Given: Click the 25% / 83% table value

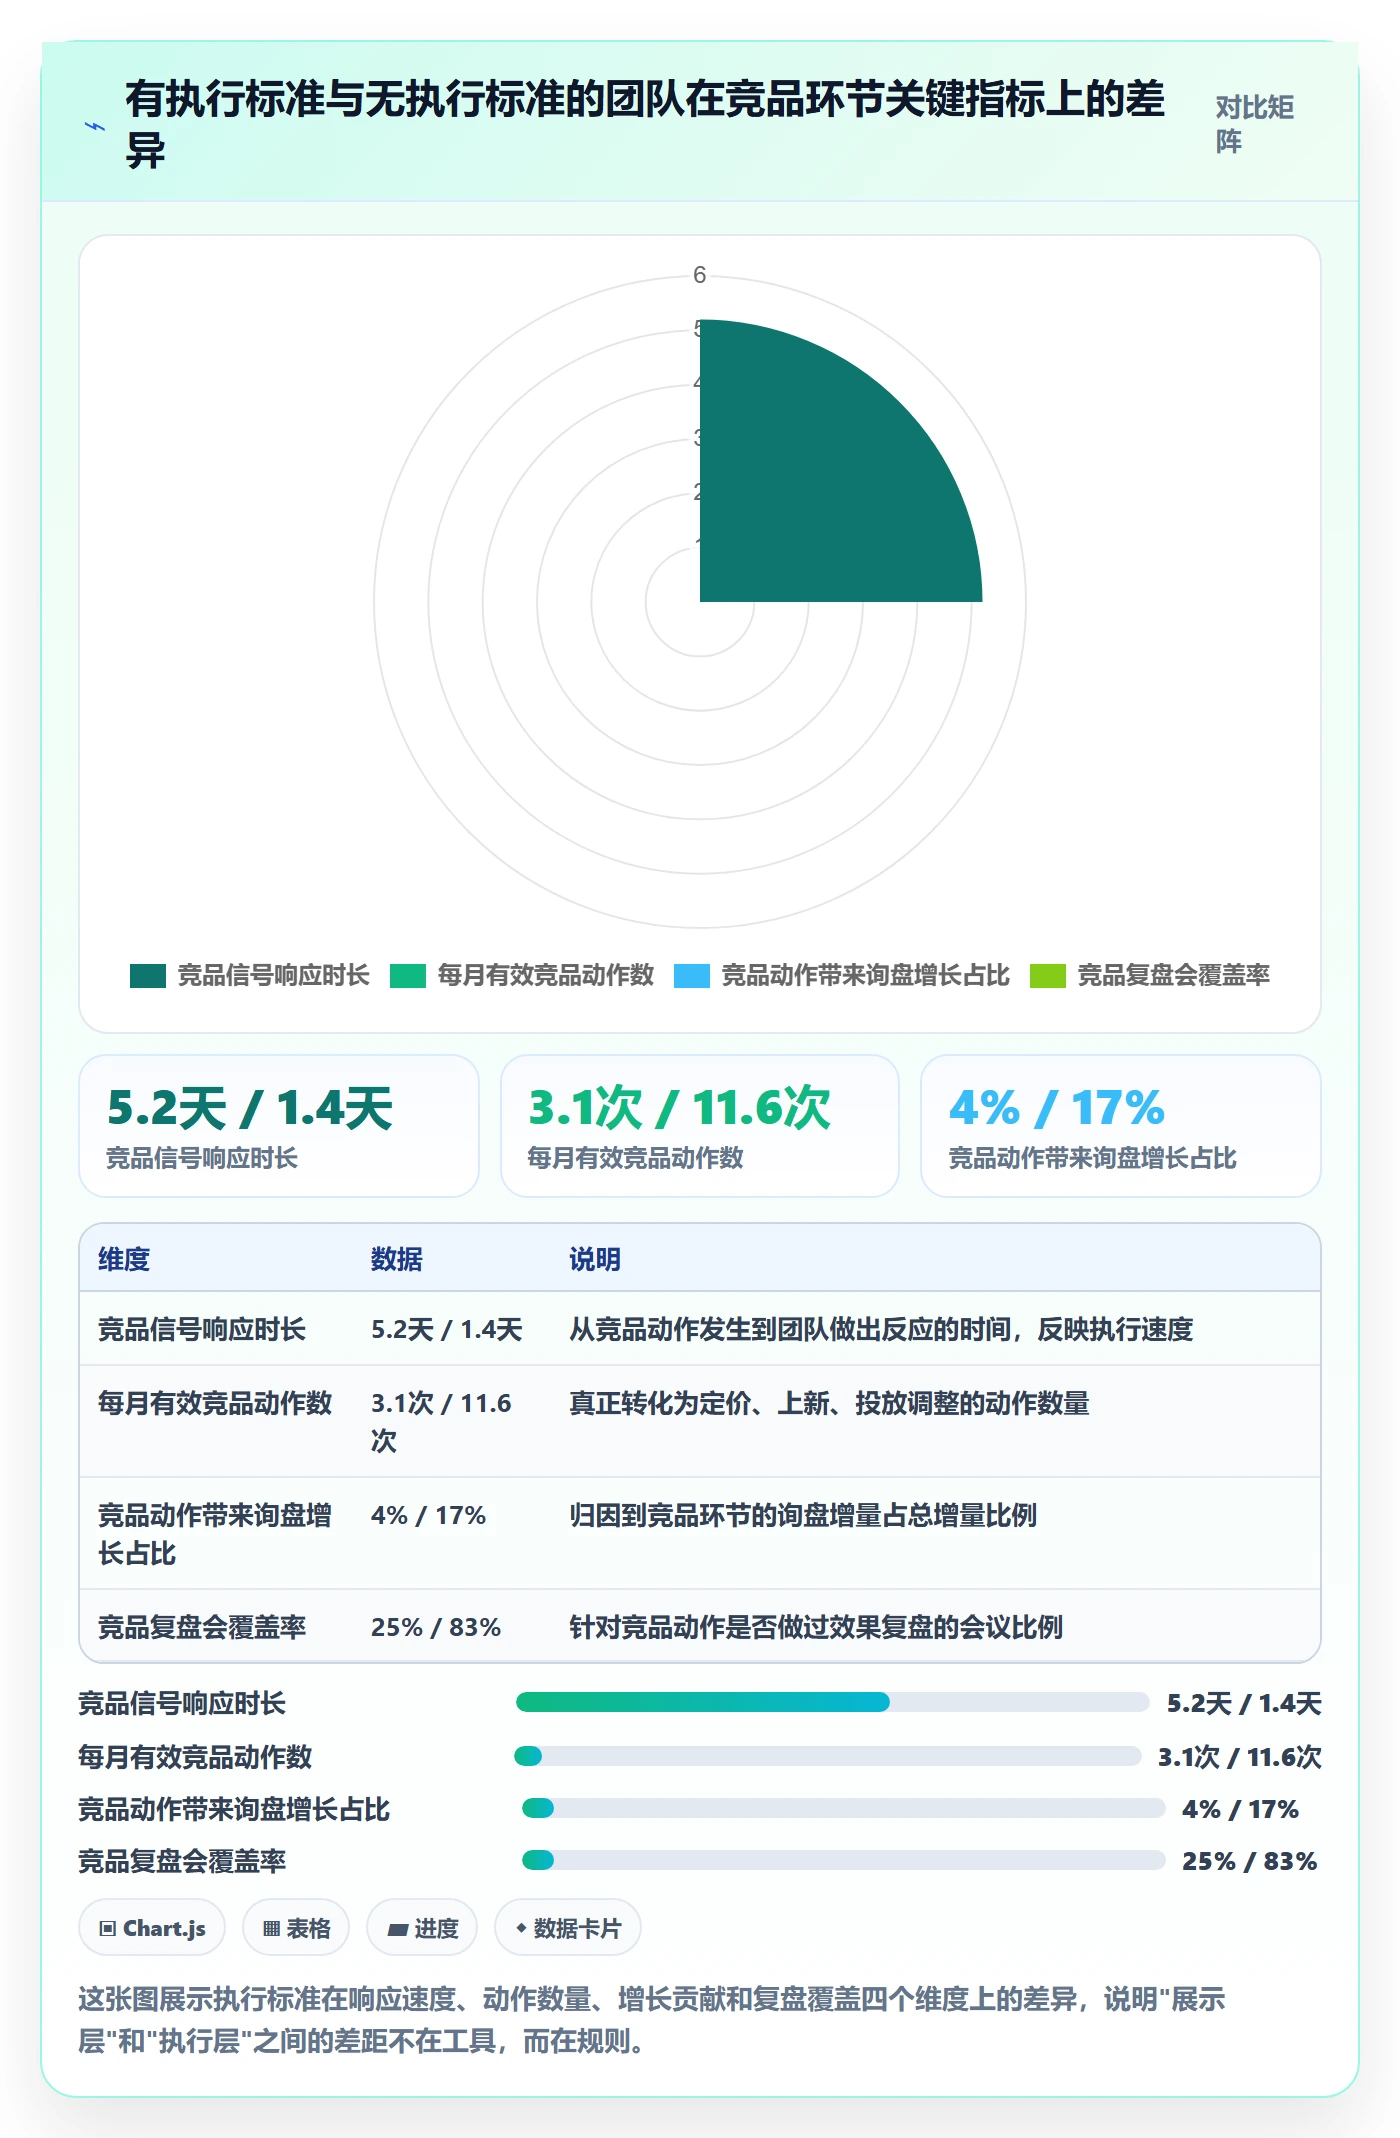Looking at the screenshot, I should [436, 1627].
